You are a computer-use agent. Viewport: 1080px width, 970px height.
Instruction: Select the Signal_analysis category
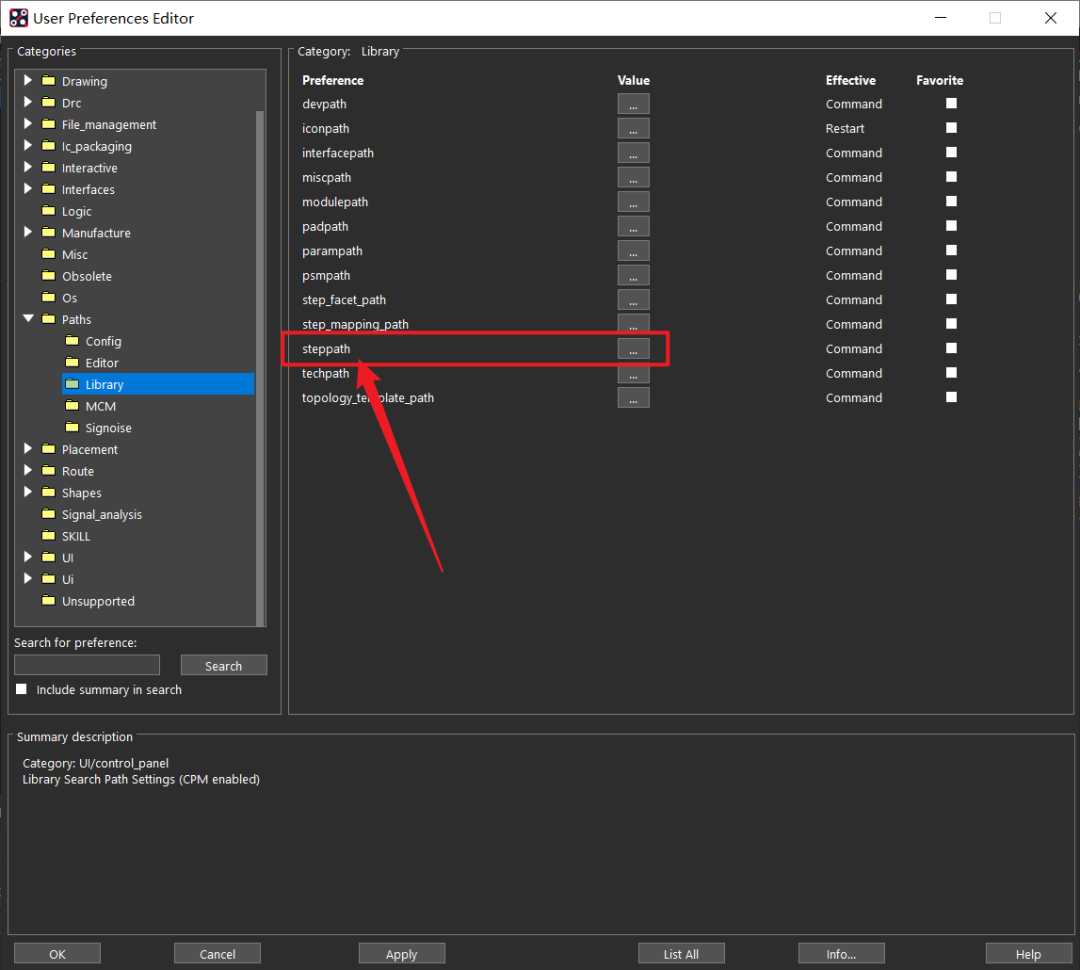pos(102,515)
